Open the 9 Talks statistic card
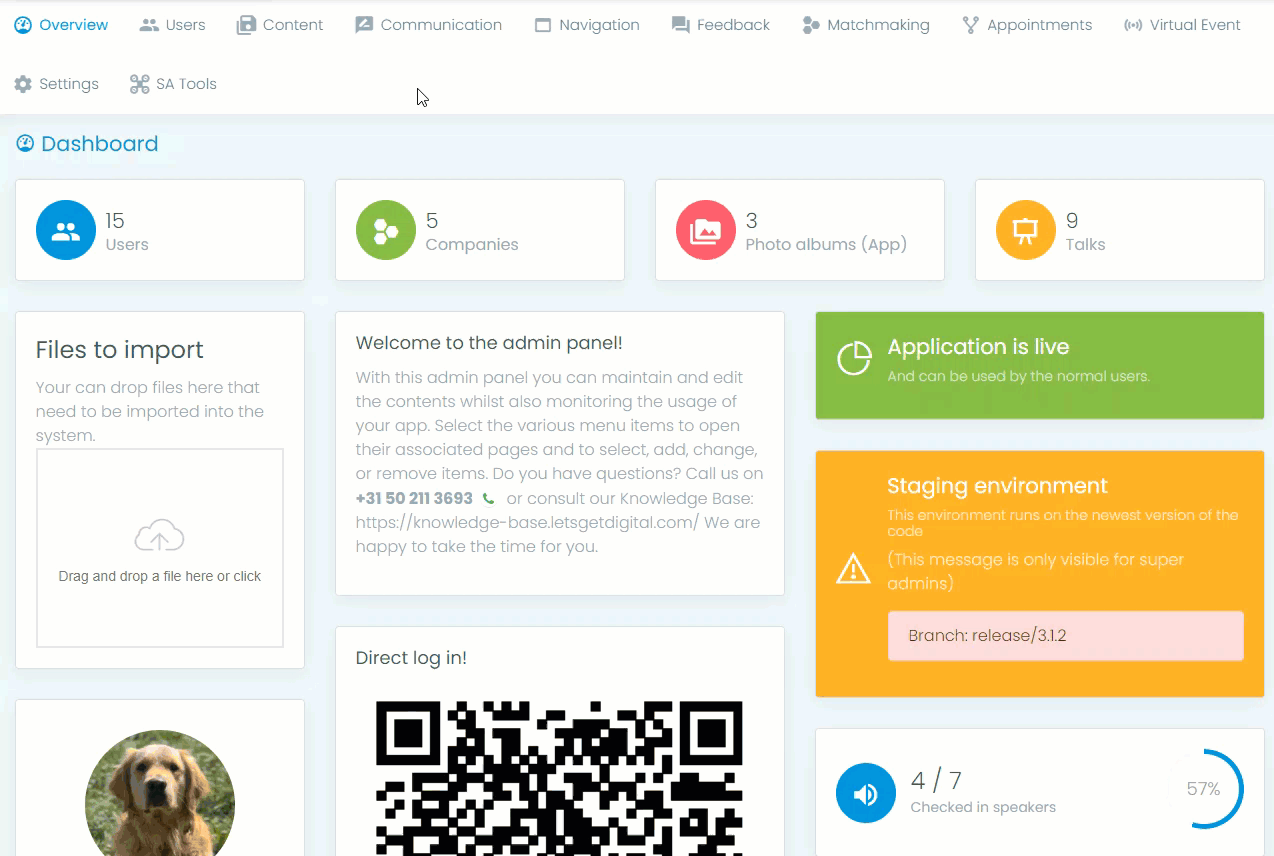 tap(1120, 230)
